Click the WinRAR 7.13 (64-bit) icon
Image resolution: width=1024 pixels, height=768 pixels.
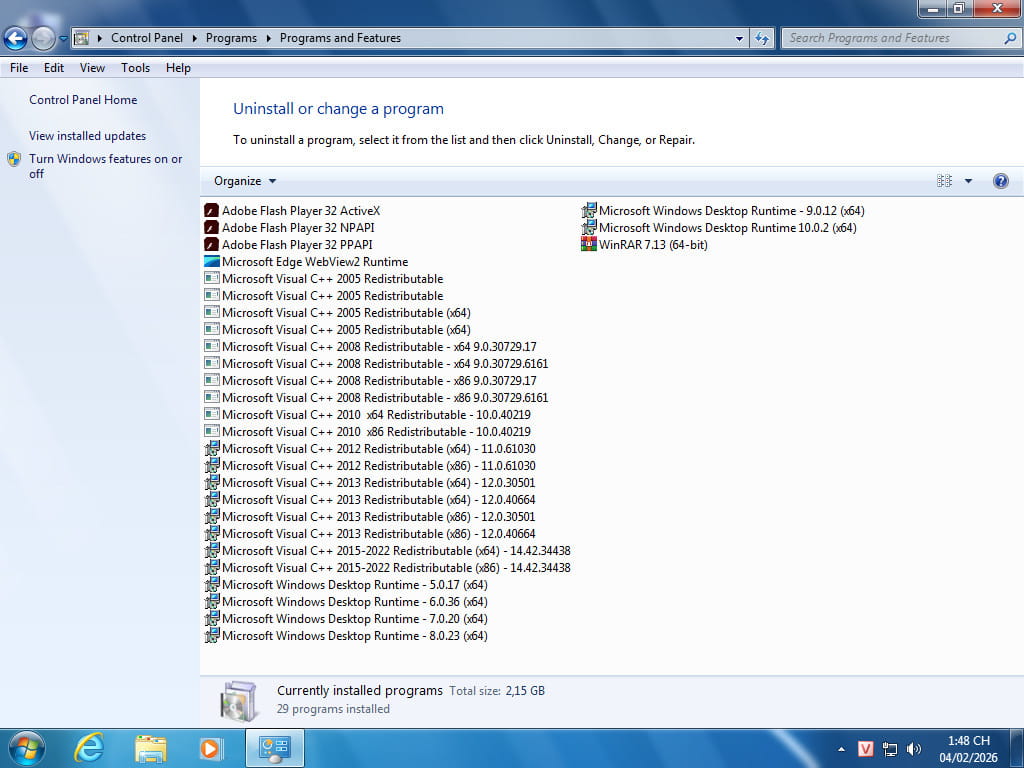point(588,244)
